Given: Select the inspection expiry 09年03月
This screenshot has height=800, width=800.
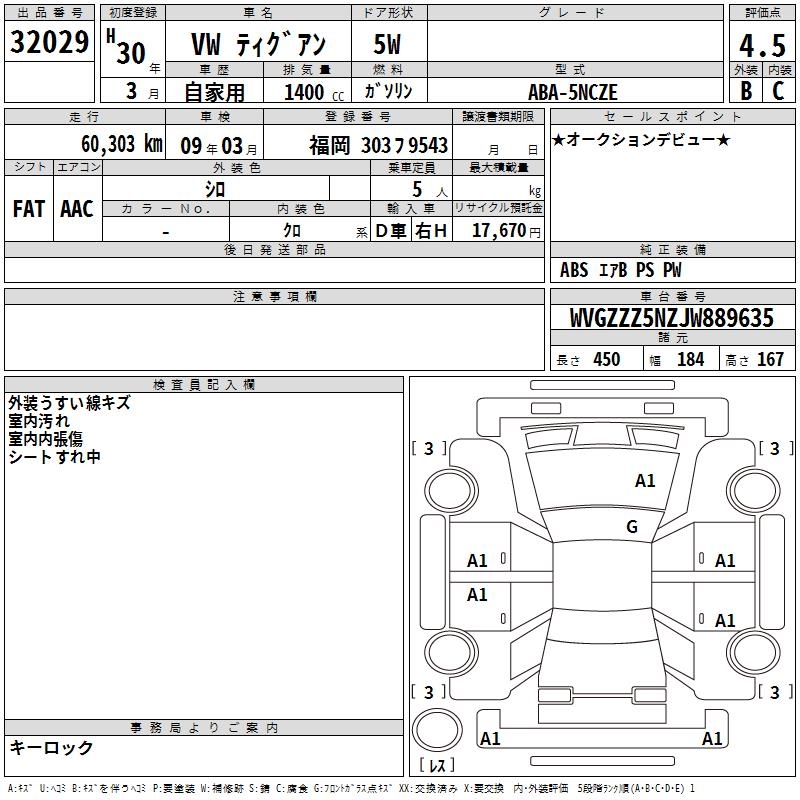Looking at the screenshot, I should 219,146.
